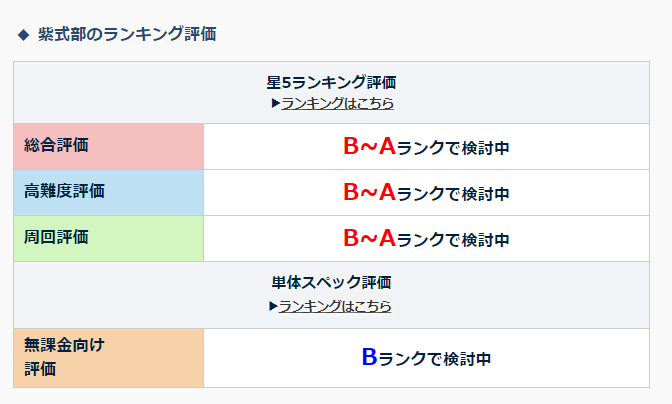Click the triangle arrow under 星5ランキング評価

[x=275, y=103]
